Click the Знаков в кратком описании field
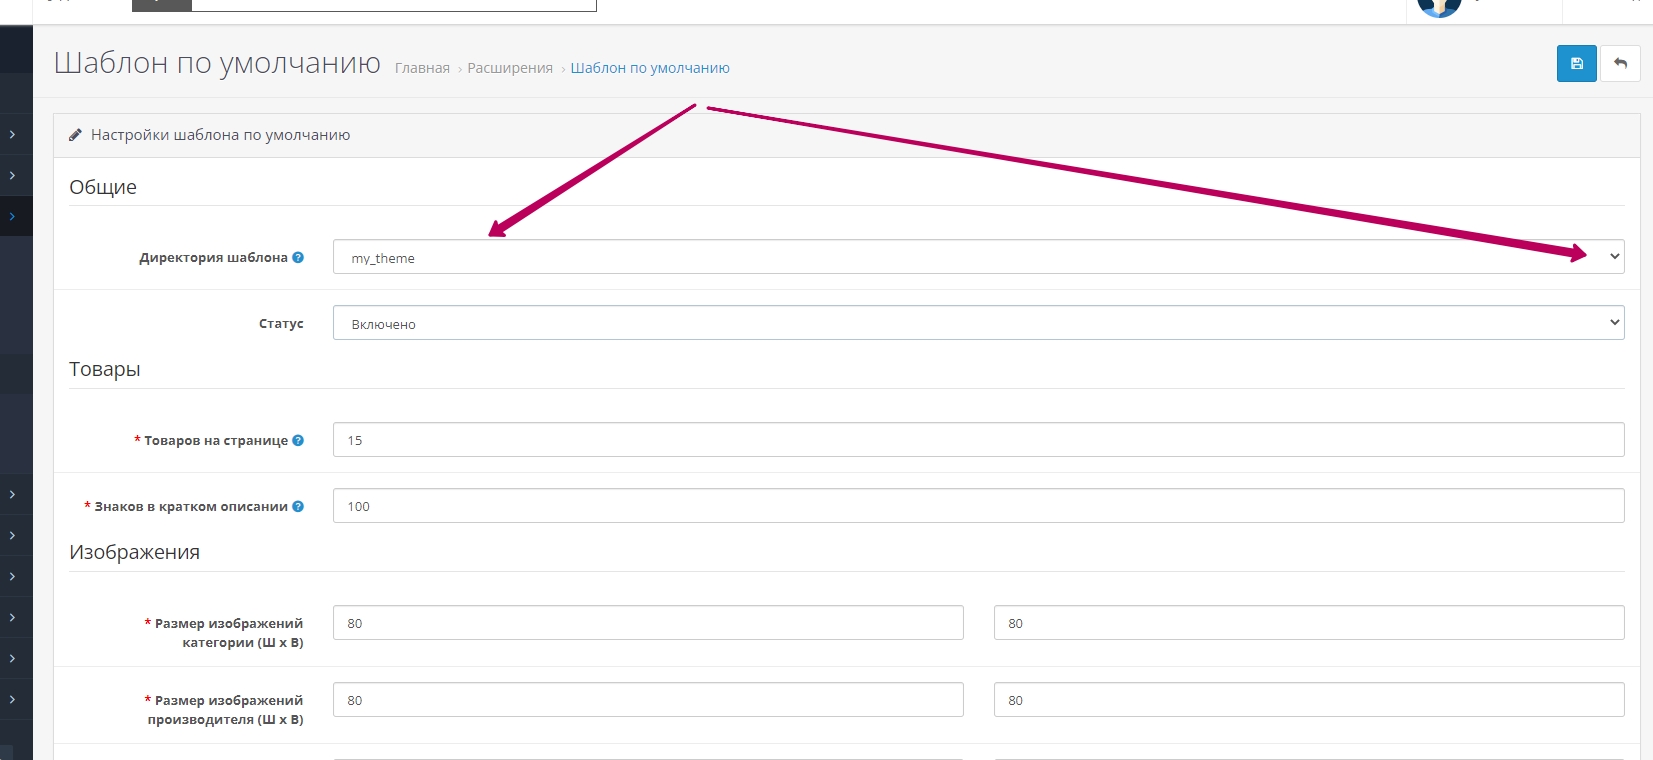The width and height of the screenshot is (1653, 760). point(978,506)
